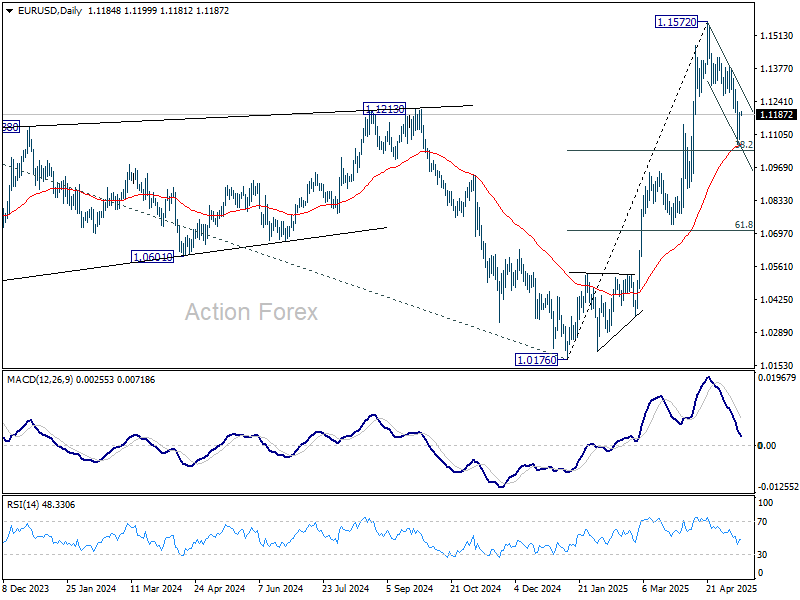Click the 1.05610 price axis value
This screenshot has height=600, width=800.
[x=777, y=266]
